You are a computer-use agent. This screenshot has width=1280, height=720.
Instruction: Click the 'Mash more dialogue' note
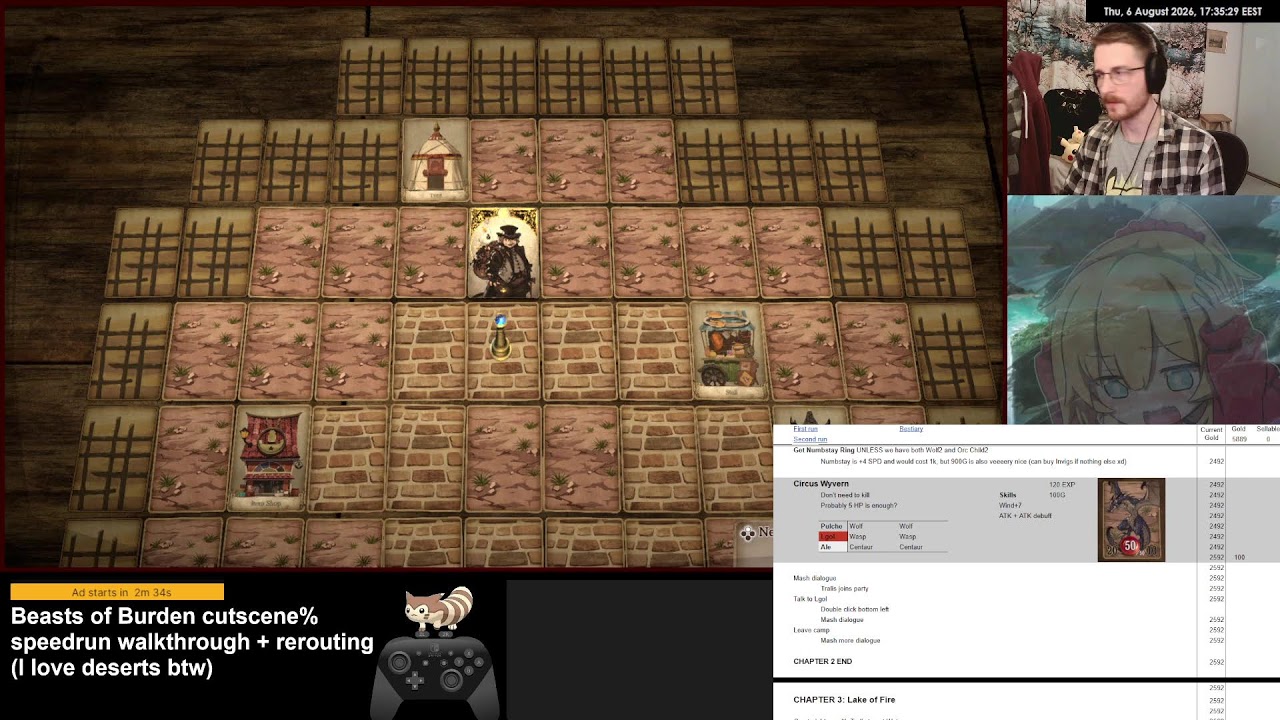[x=850, y=640]
